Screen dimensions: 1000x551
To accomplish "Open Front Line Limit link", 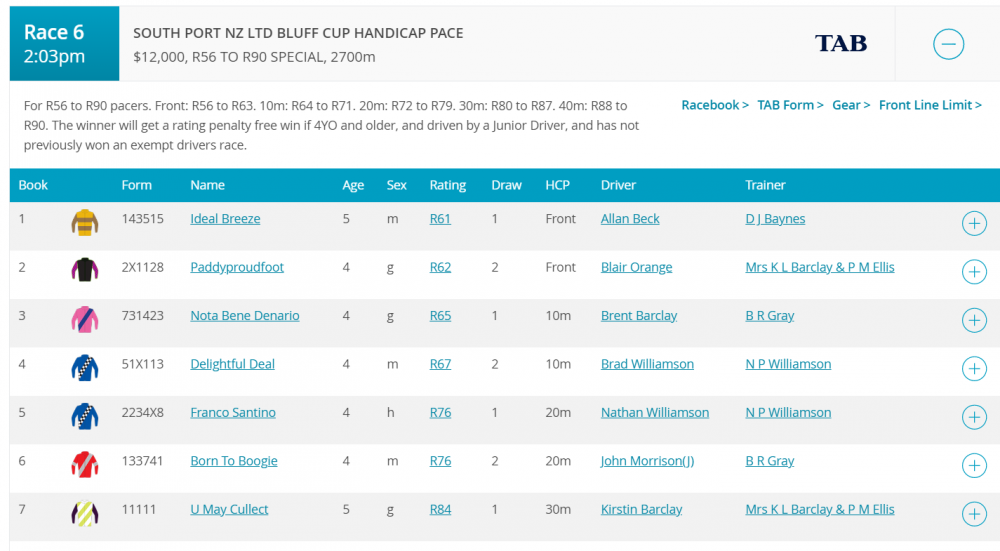I will coord(930,105).
